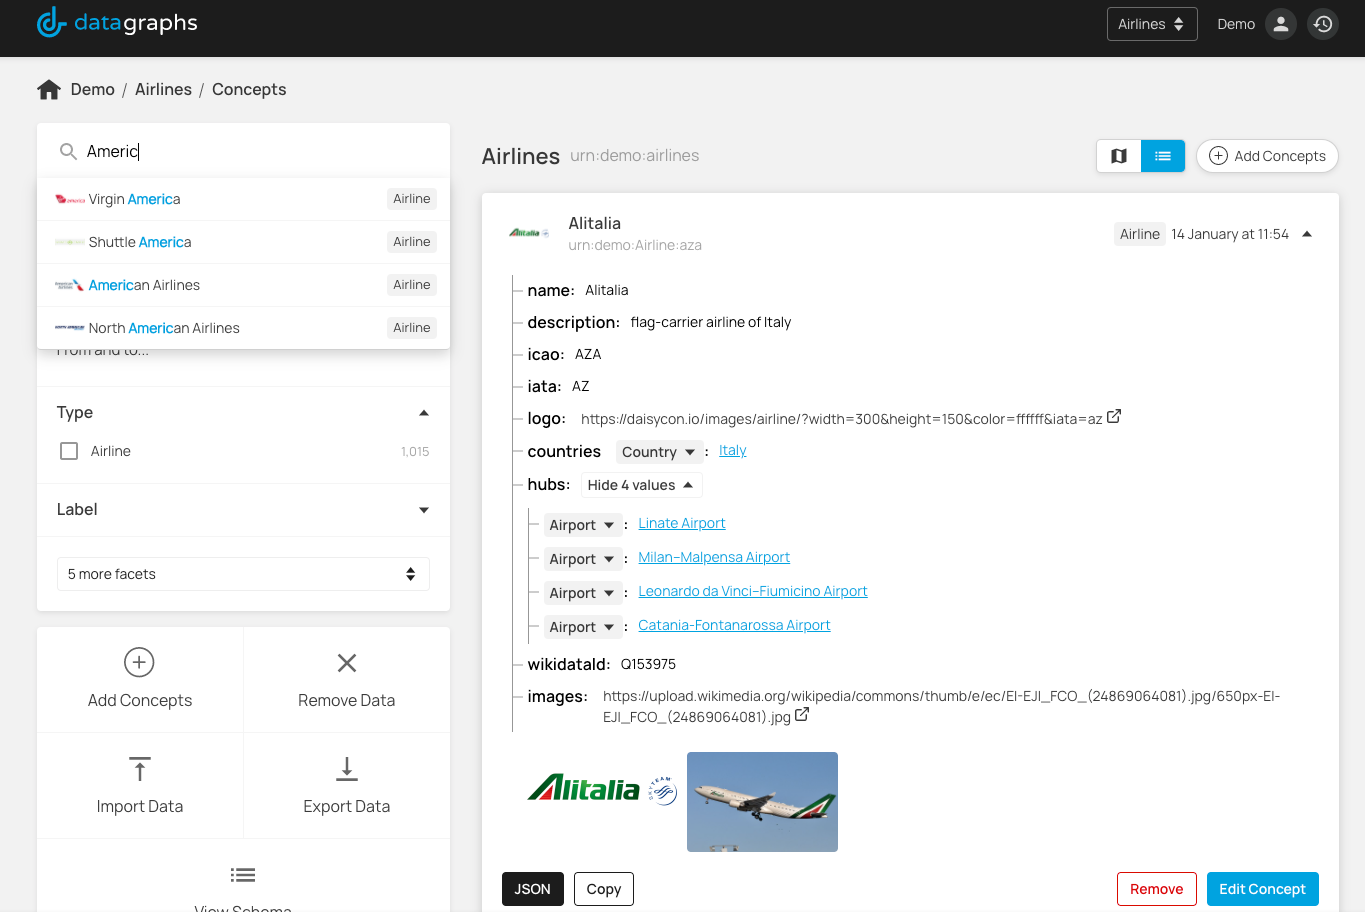This screenshot has width=1365, height=912.
Task: Open the user profile icon
Action: coord(1280,24)
